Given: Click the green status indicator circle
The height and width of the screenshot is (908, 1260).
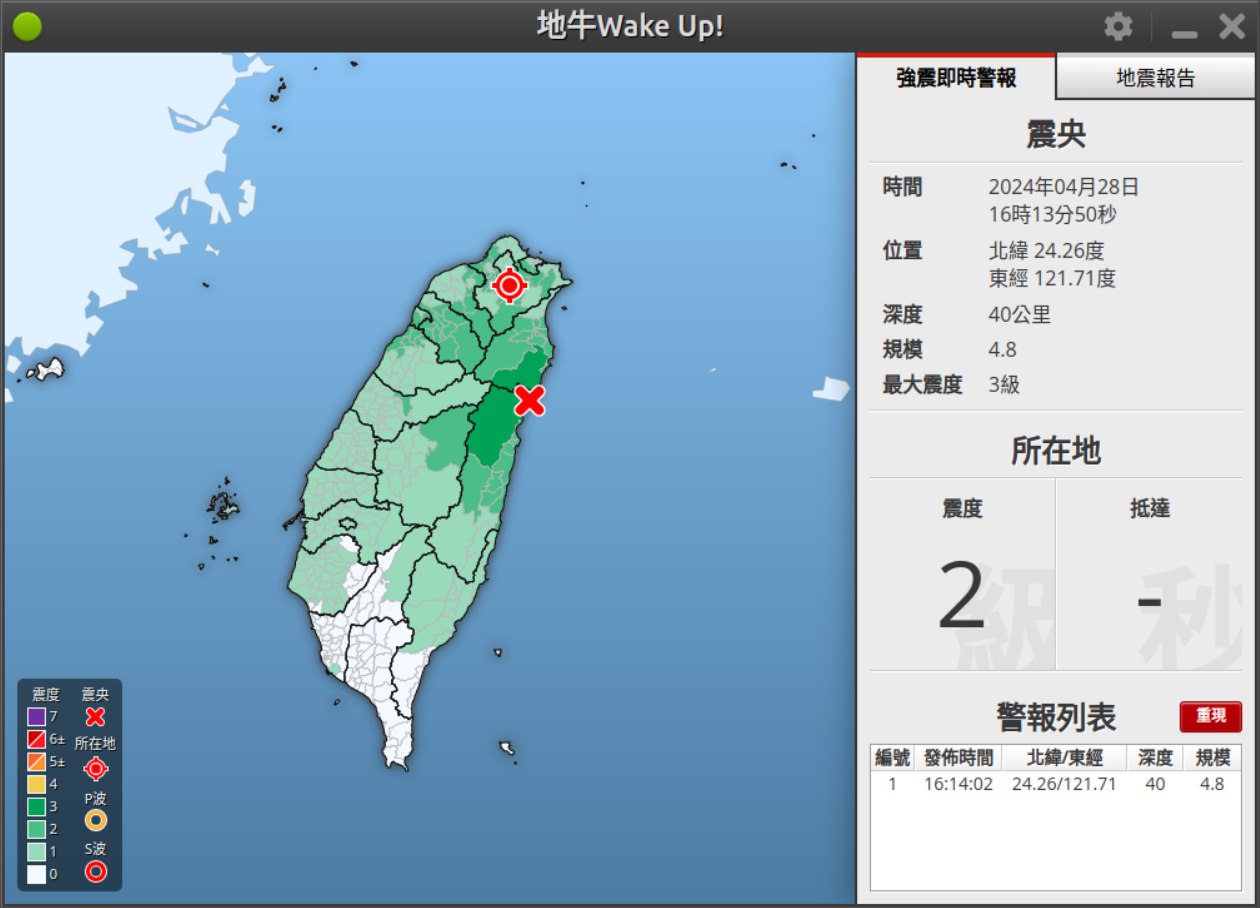Looking at the screenshot, I should tap(27, 27).
